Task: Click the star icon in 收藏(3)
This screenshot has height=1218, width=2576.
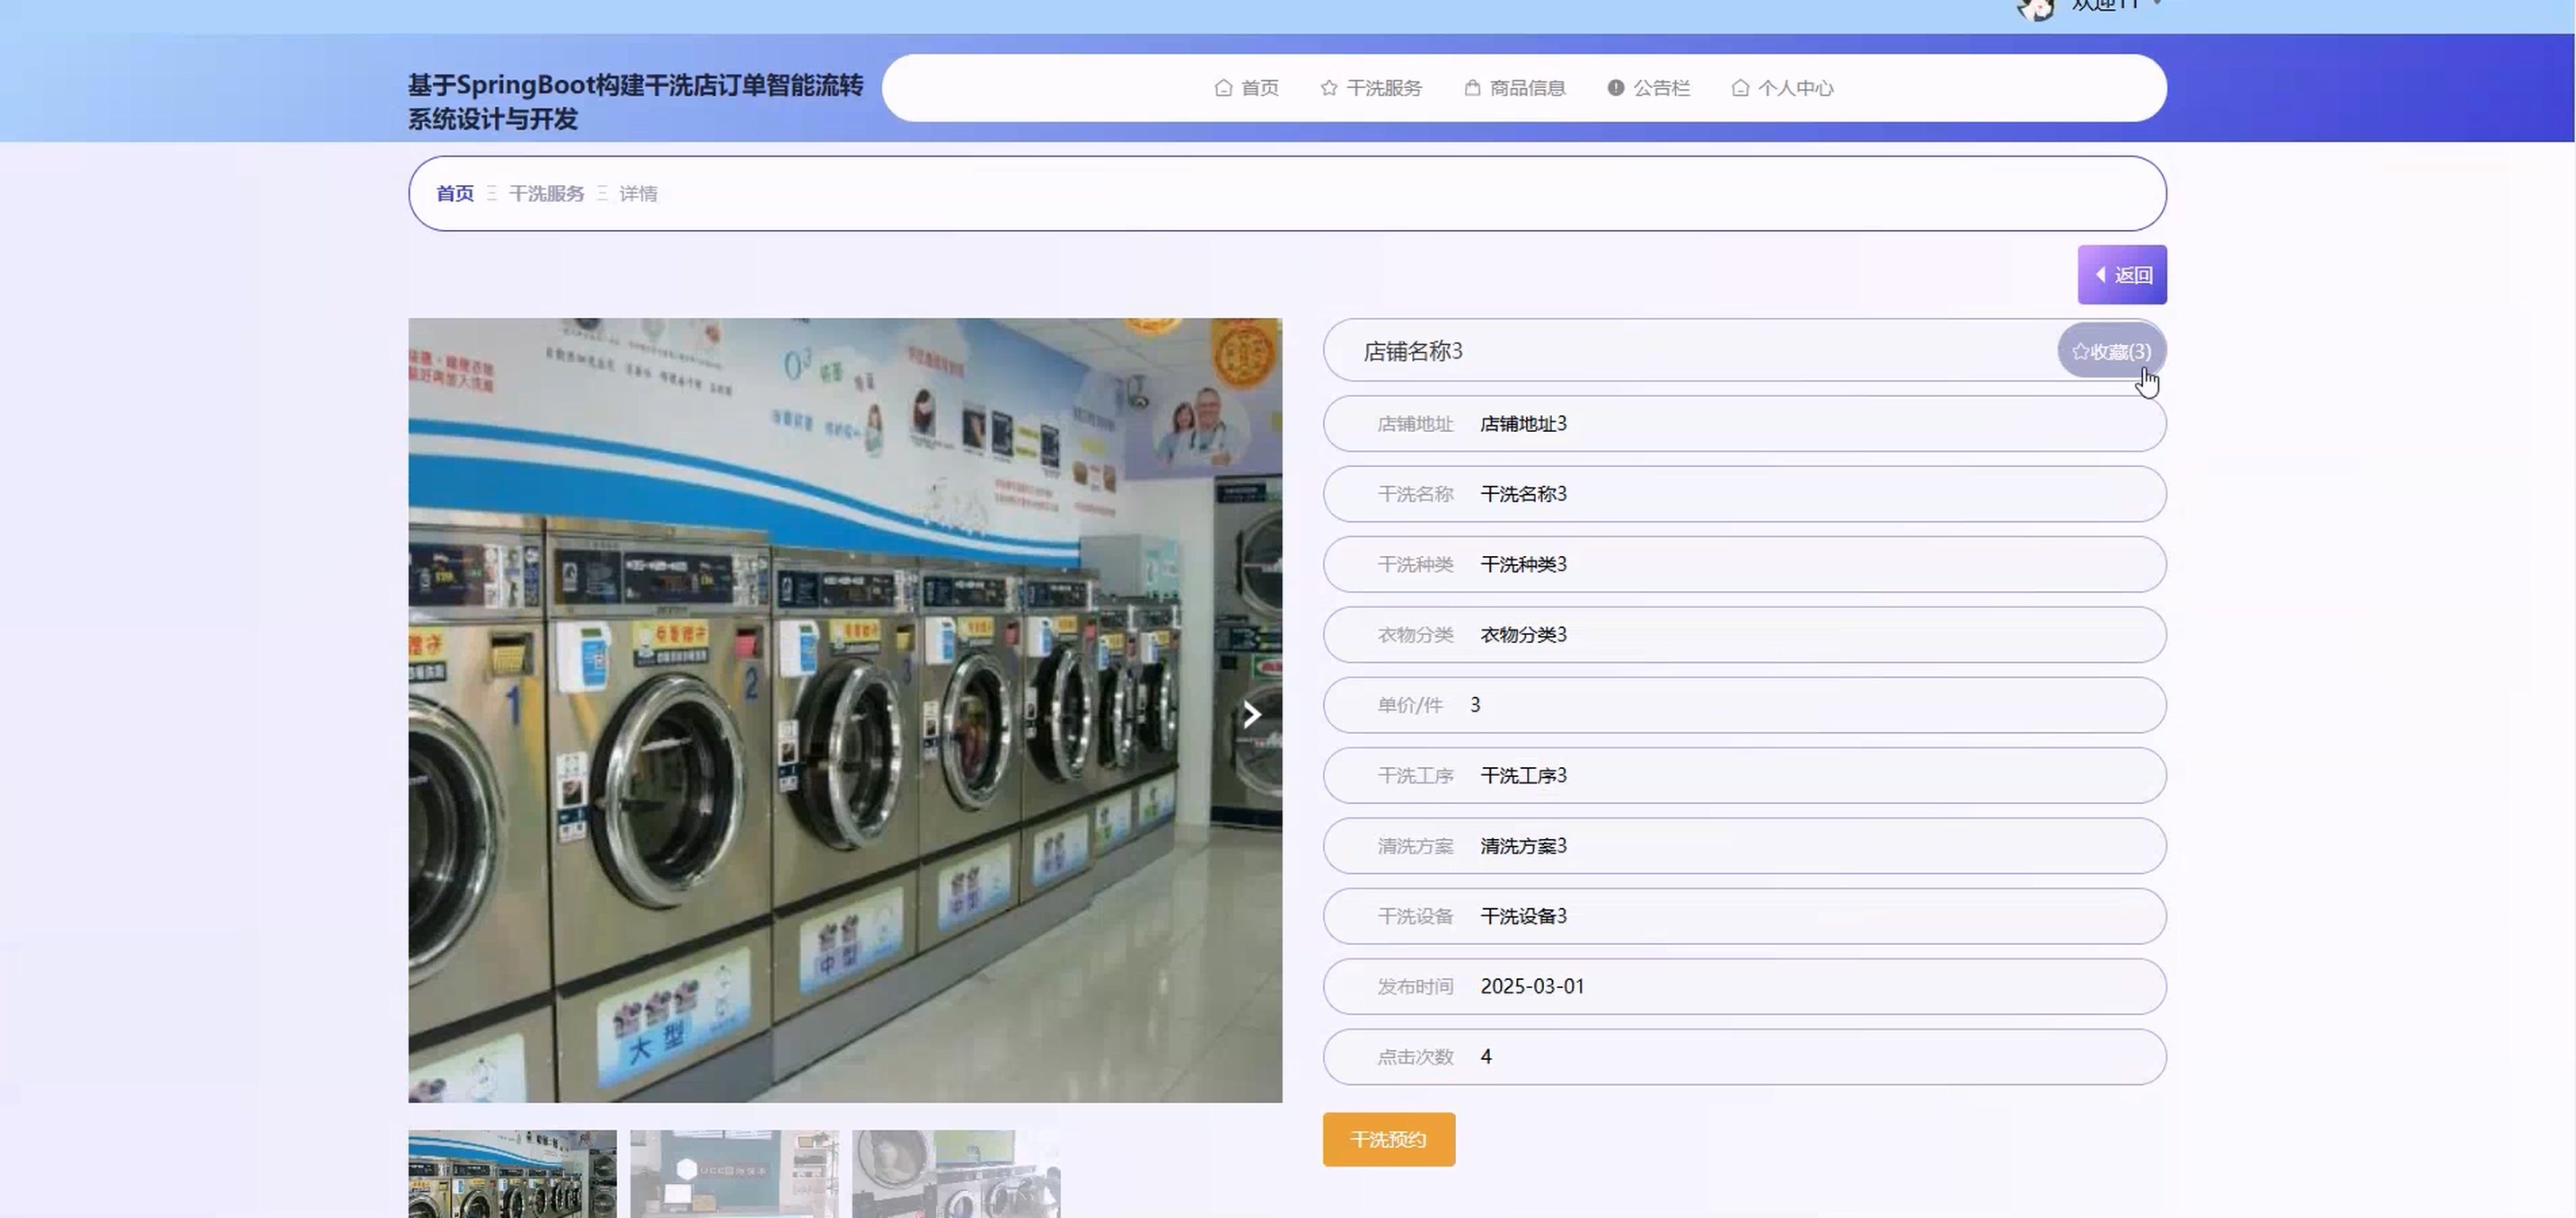Action: 2080,352
